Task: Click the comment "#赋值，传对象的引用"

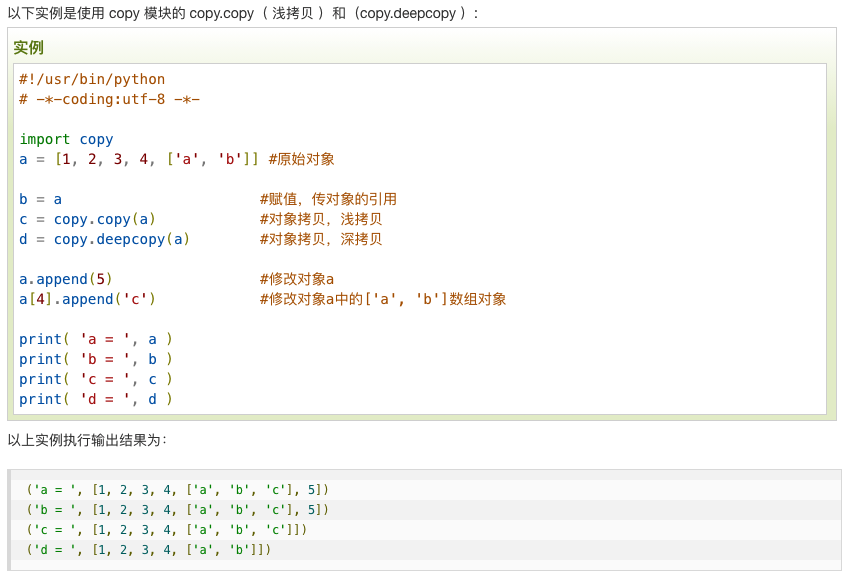Action: (328, 199)
